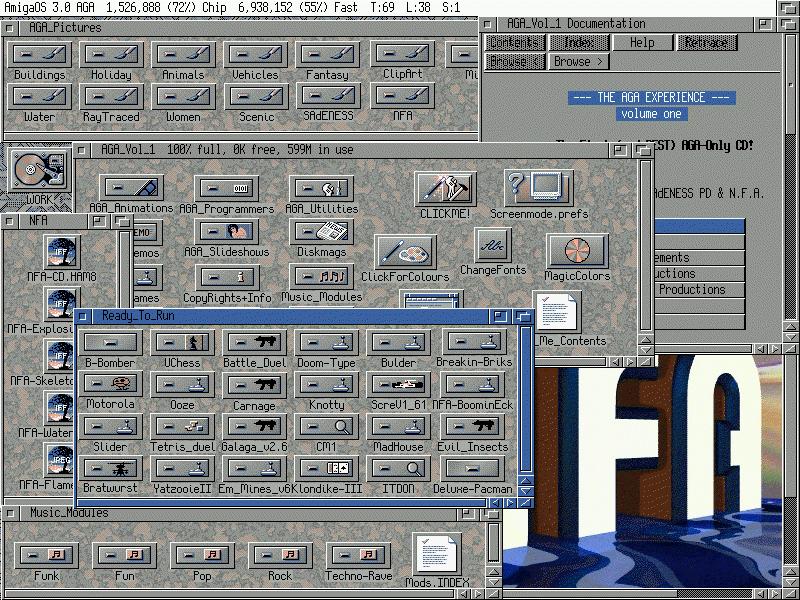Open the Techno-Rave music drawer

358,555
